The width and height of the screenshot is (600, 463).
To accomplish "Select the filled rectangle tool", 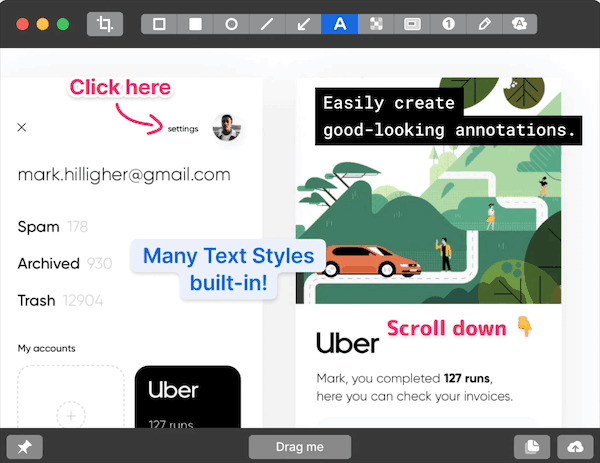I will click(195, 24).
